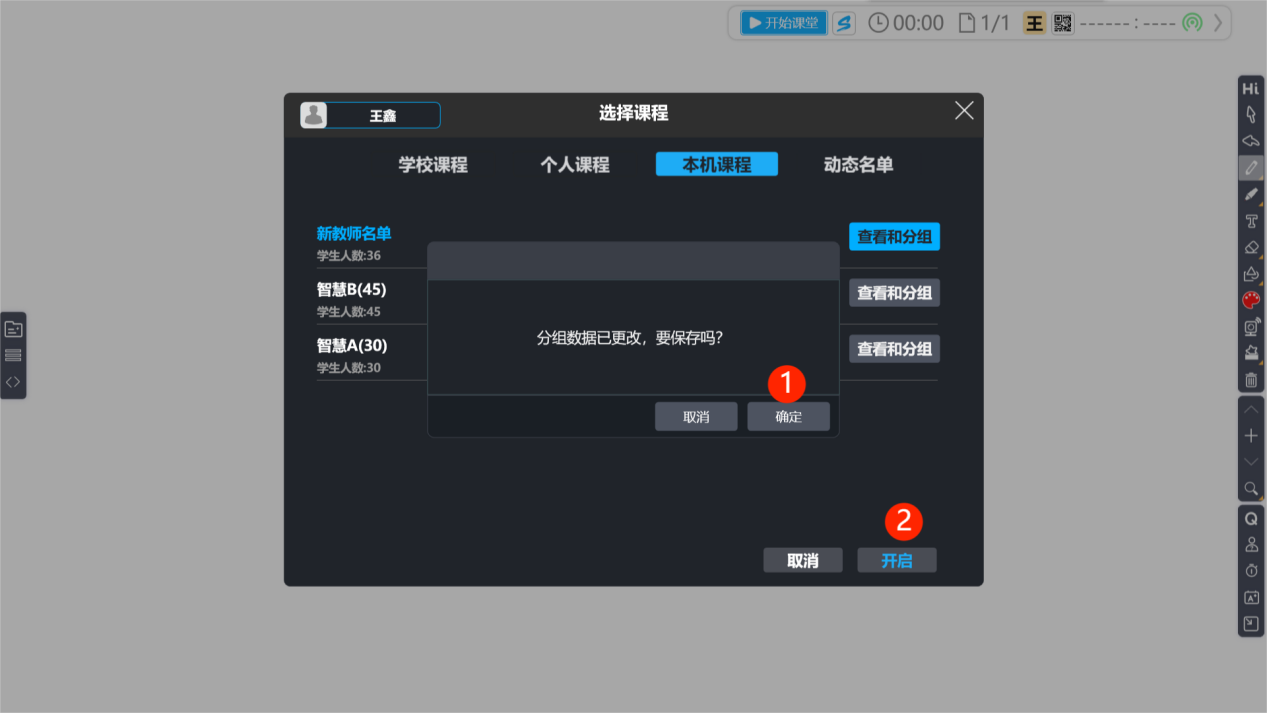Click the QR code icon in top bar
The image size is (1267, 713).
[x=1063, y=23]
